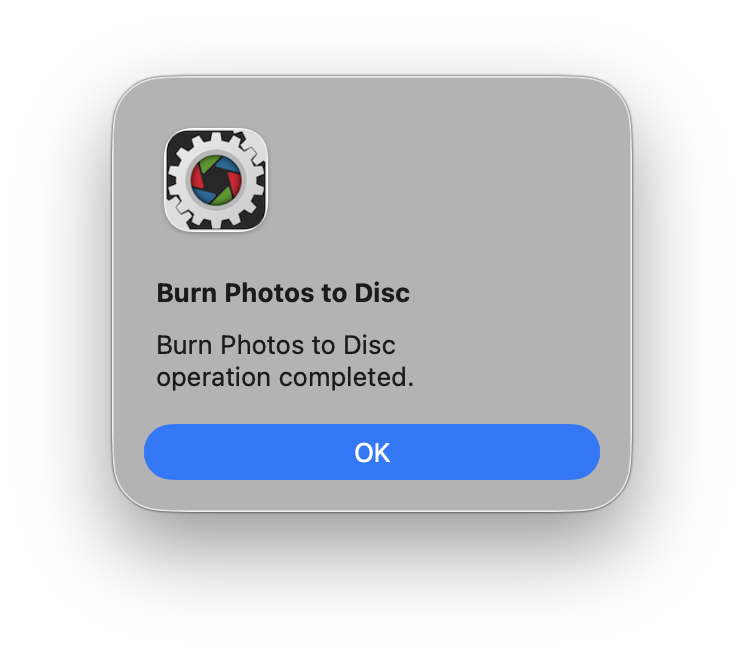Image resolution: width=744 pixels, height=660 pixels.
Task: Select the bold "Burn Photos to Disc" heading
Action: [x=283, y=292]
